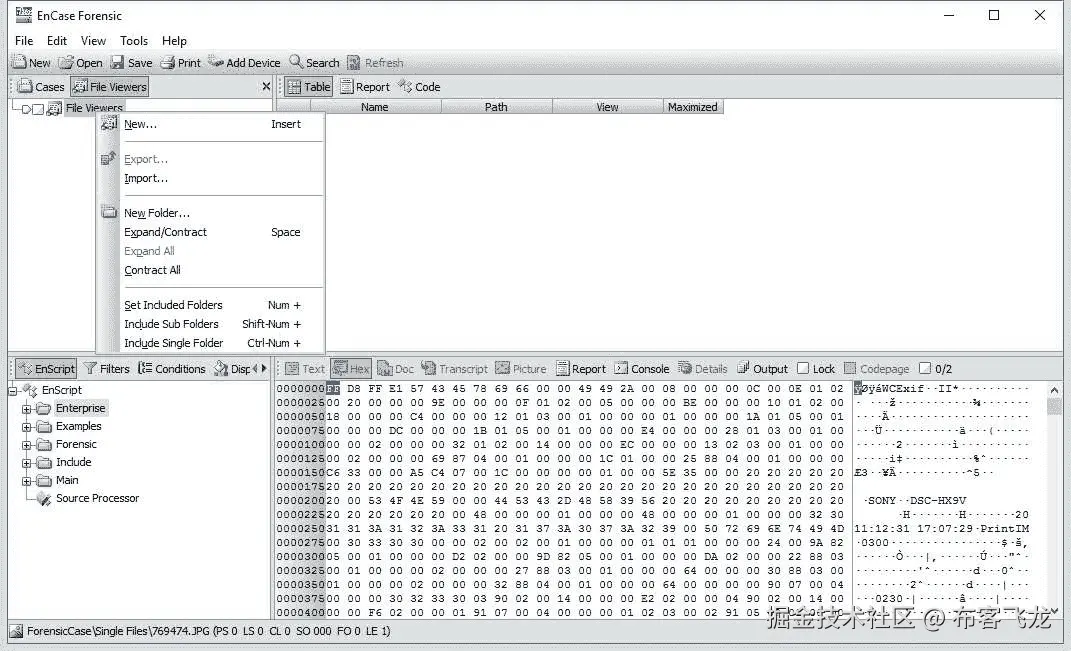
Task: Open the Tools menu
Action: (134, 40)
